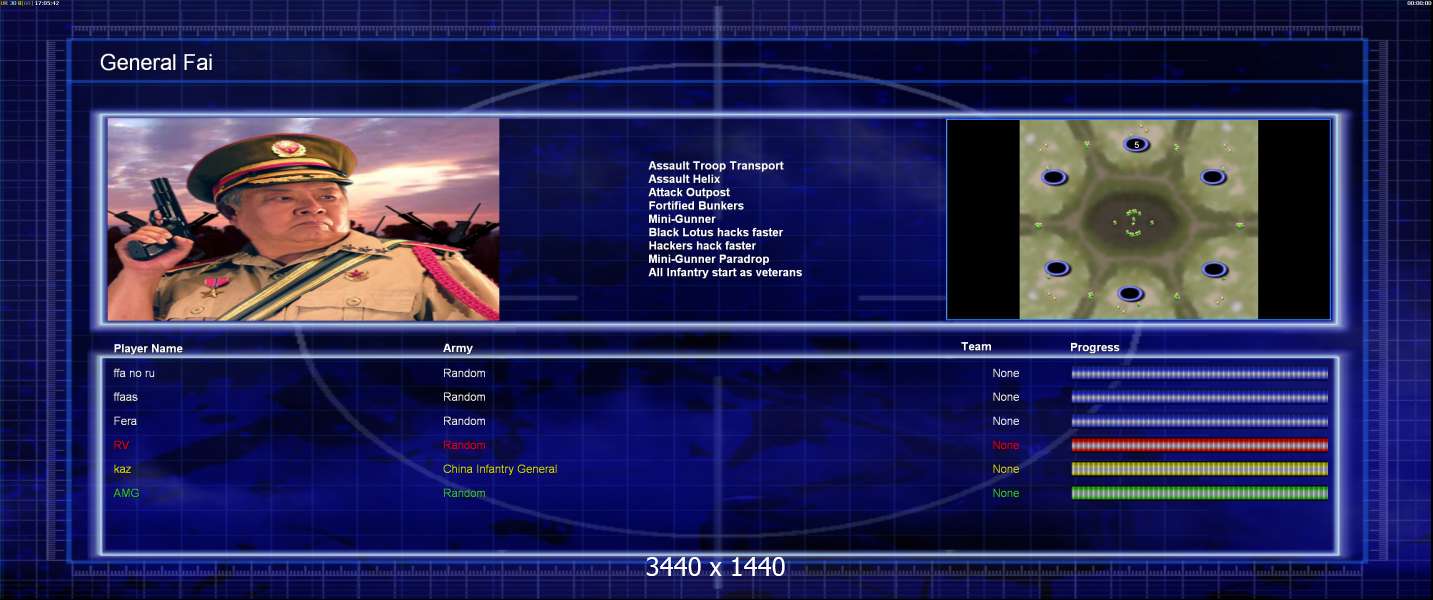
Task: Click red Random army in RV row
Action: coord(464,445)
